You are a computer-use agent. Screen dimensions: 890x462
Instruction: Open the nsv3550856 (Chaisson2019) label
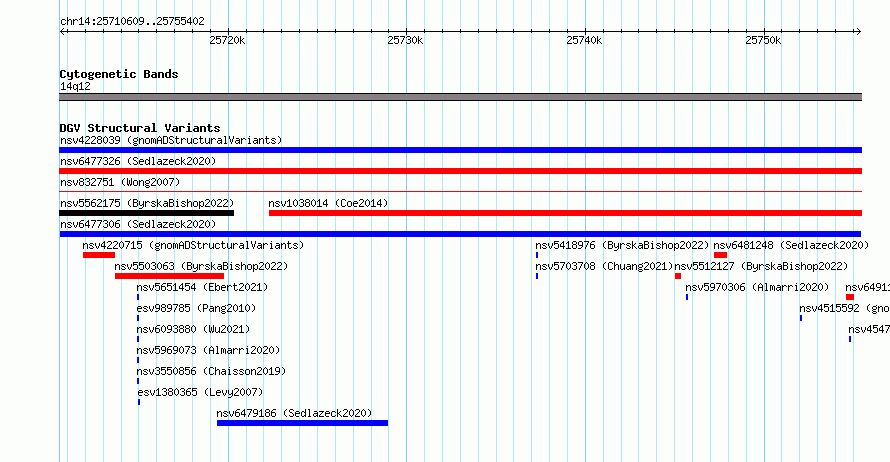click(x=211, y=371)
